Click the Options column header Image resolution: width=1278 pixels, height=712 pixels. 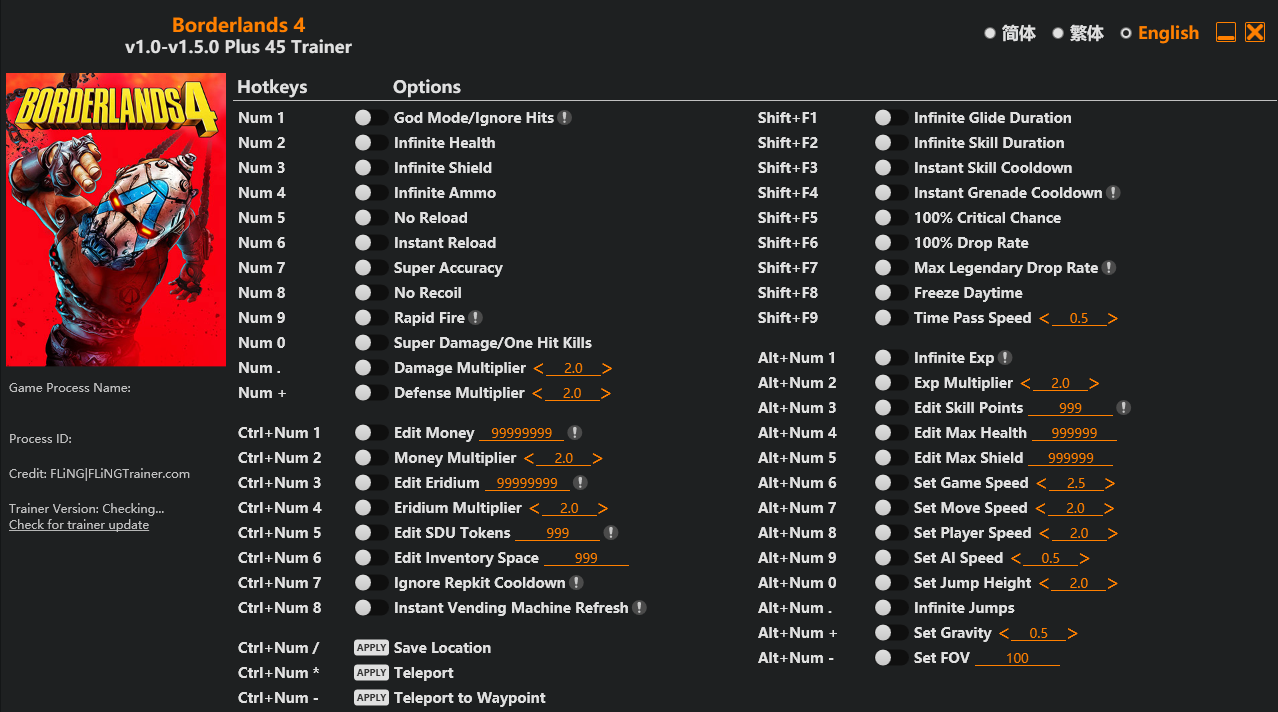point(427,87)
